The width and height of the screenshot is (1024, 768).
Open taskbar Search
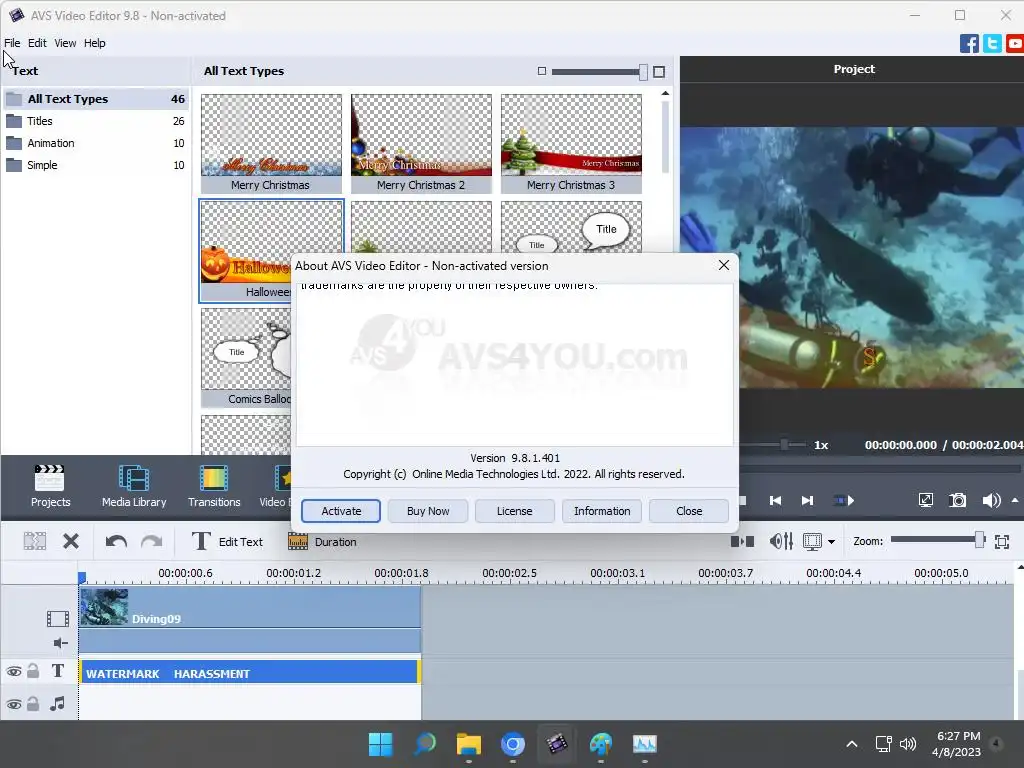(424, 744)
